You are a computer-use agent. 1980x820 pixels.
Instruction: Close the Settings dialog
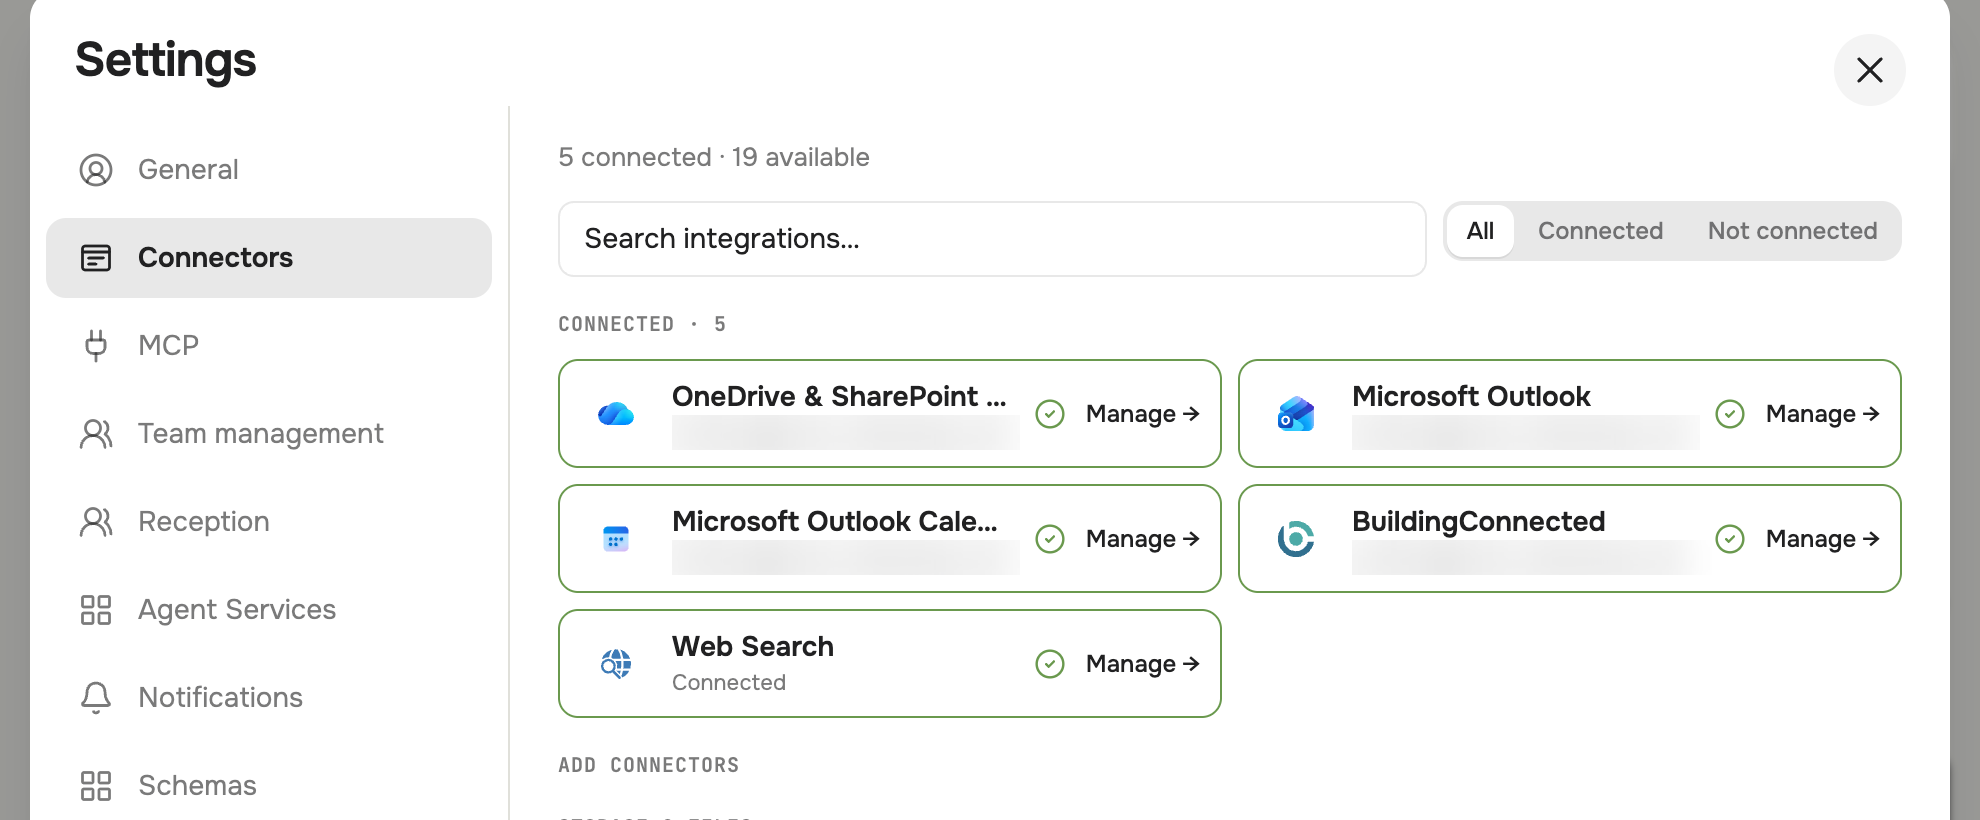[1870, 70]
